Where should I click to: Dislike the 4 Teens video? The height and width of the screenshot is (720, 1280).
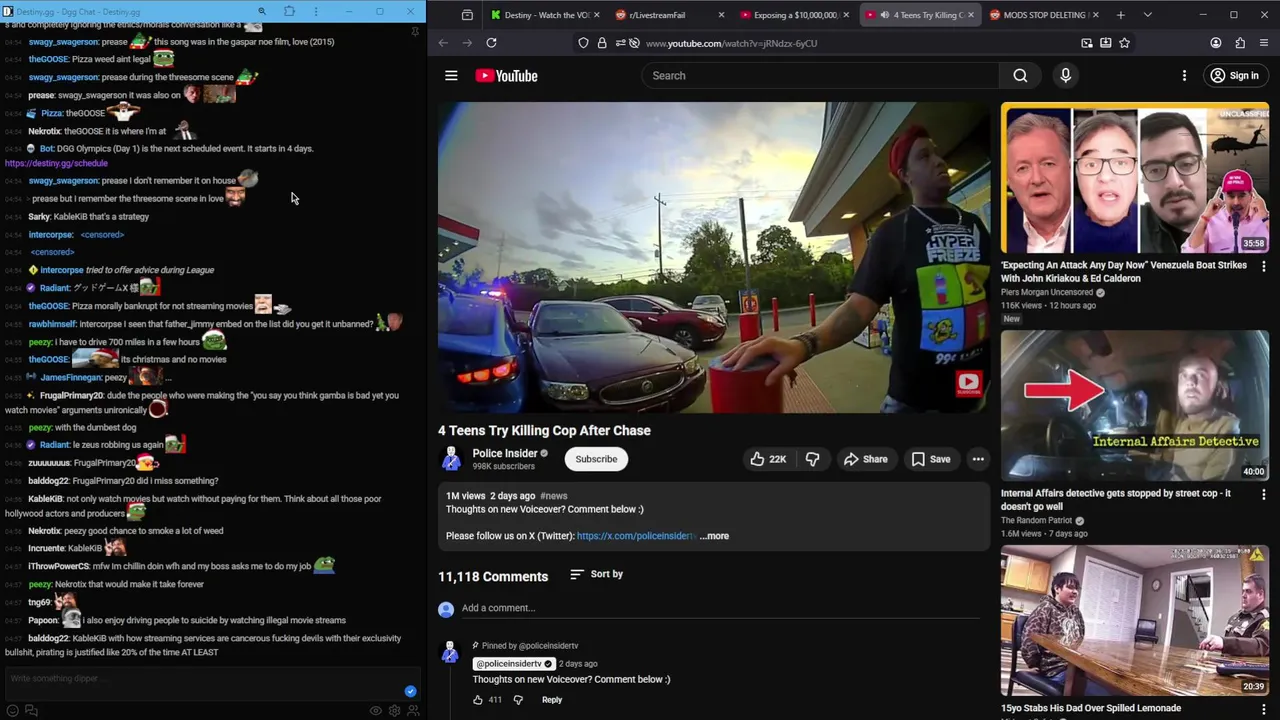point(812,459)
